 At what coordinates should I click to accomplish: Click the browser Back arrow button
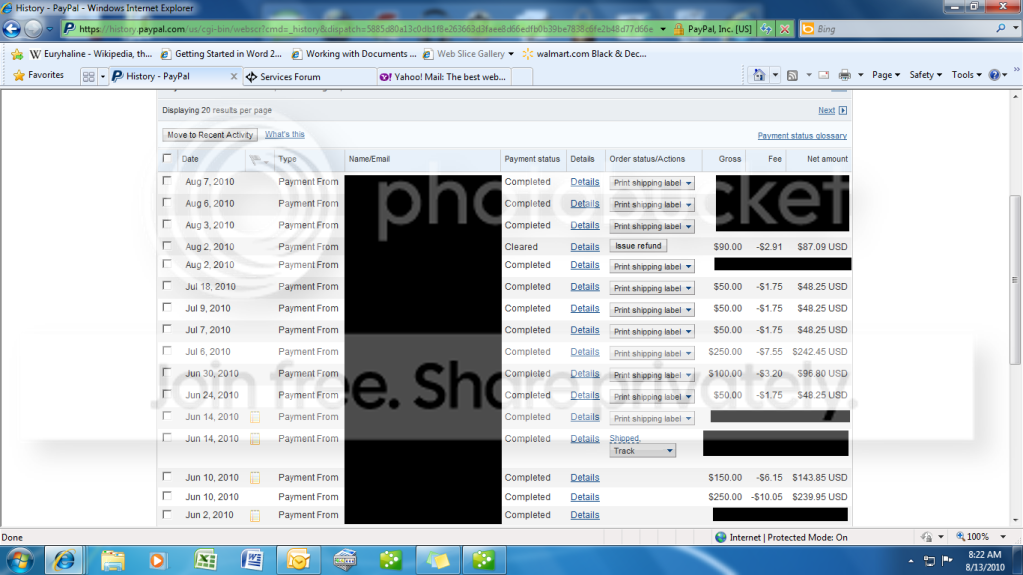pos(12,29)
